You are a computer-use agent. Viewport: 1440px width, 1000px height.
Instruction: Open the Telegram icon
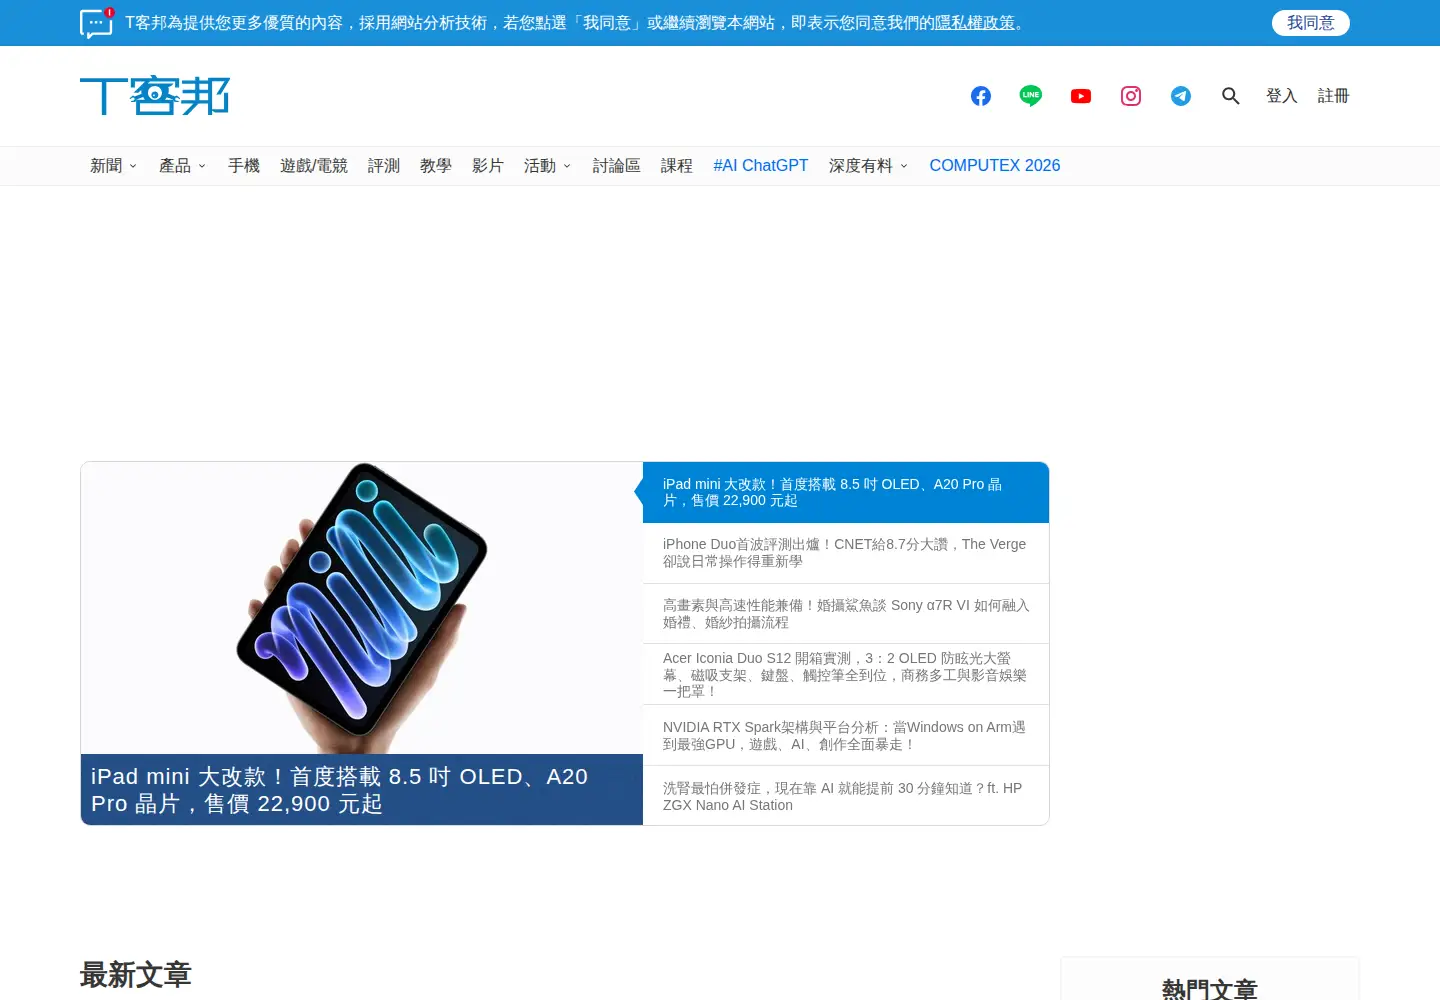click(x=1181, y=96)
